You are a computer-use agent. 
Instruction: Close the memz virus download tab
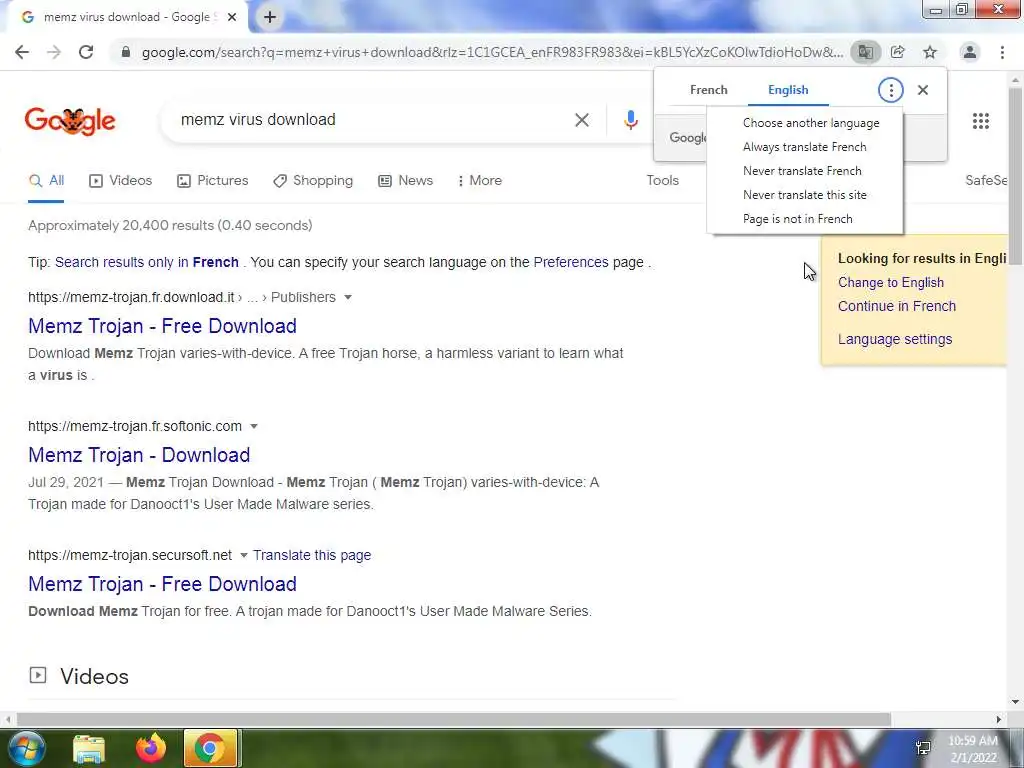232,18
